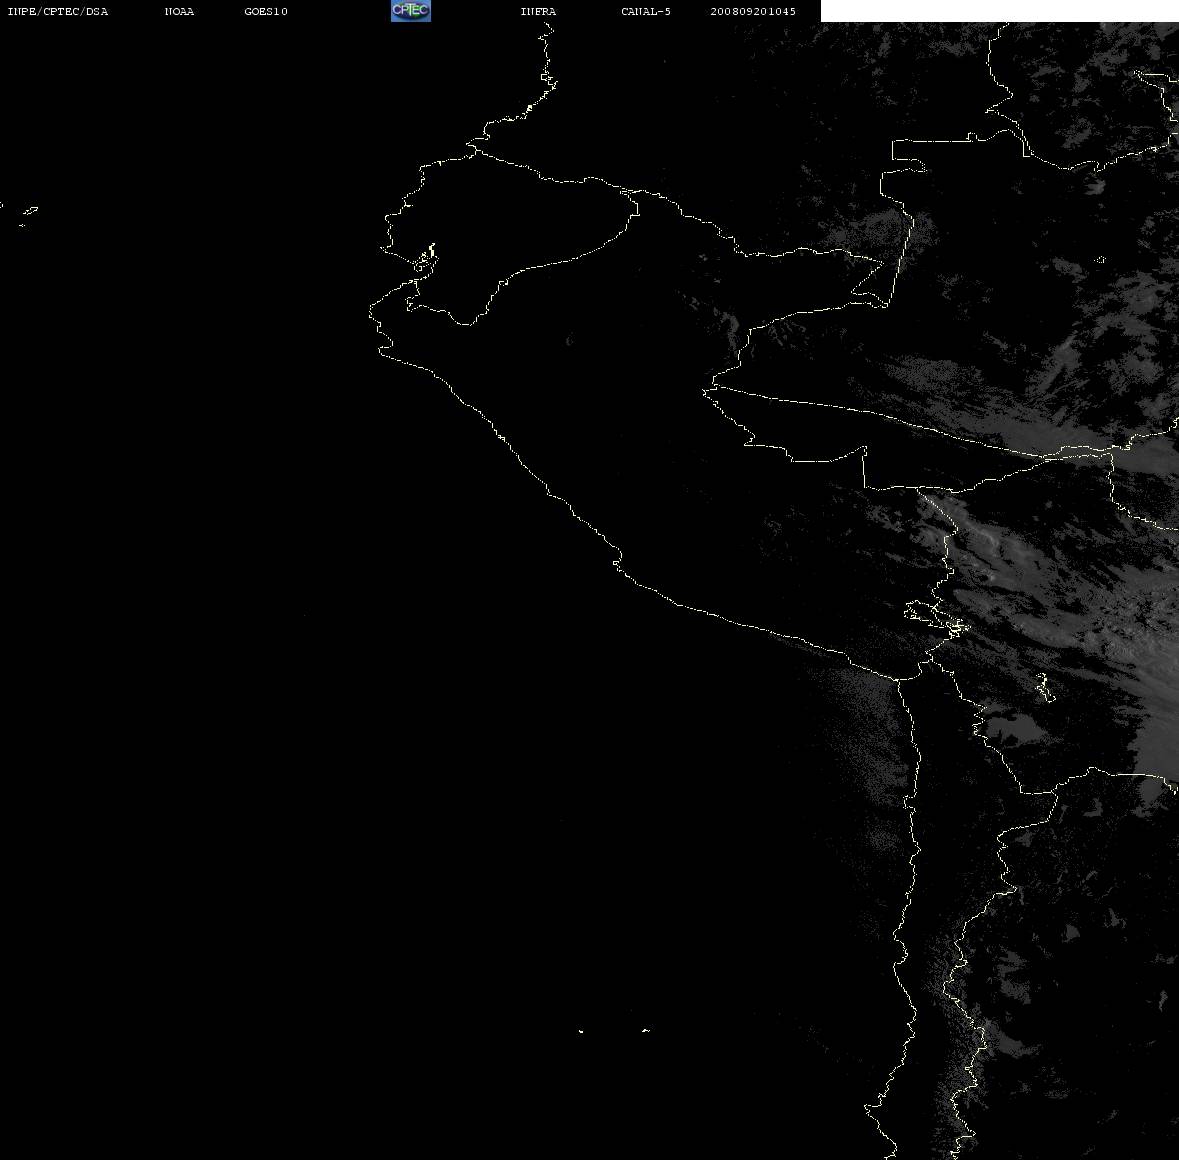Click the CPTEC logo in header
Screen dimensions: 1179x1160
coord(411,11)
